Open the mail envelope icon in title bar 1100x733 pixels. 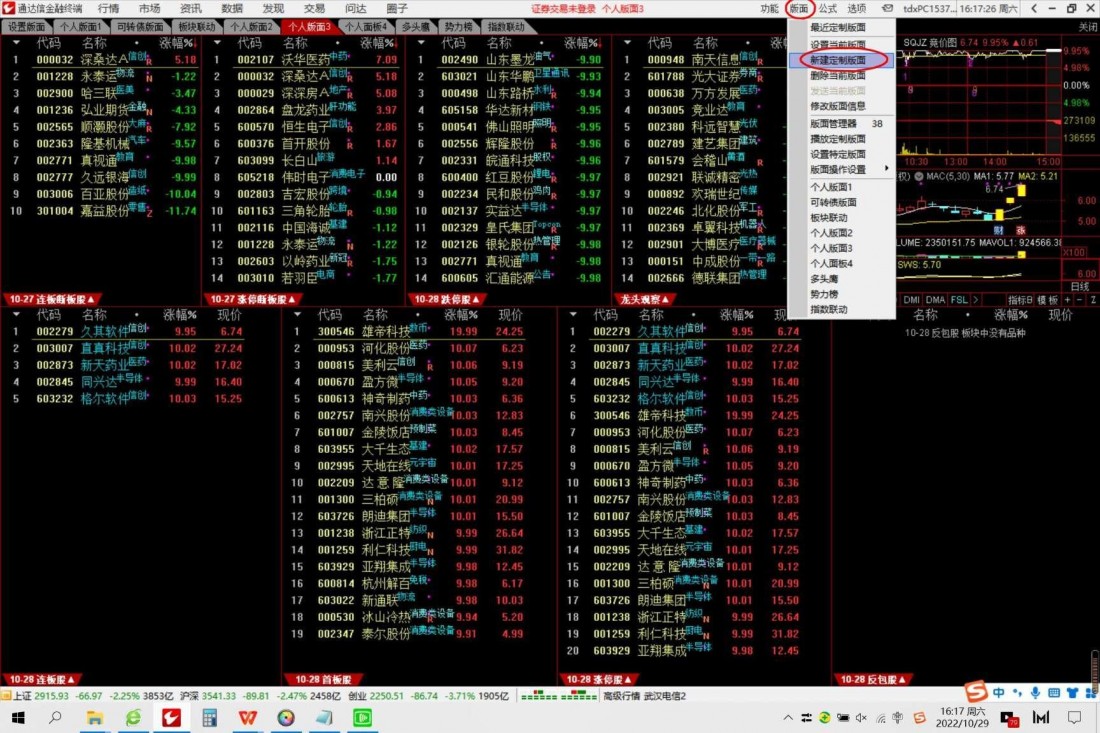(x=887, y=8)
